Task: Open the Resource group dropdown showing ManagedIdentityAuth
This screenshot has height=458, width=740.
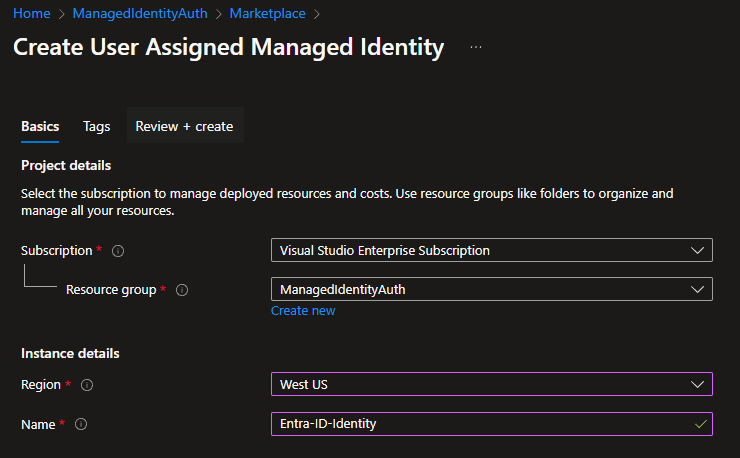Action: [x=491, y=289]
